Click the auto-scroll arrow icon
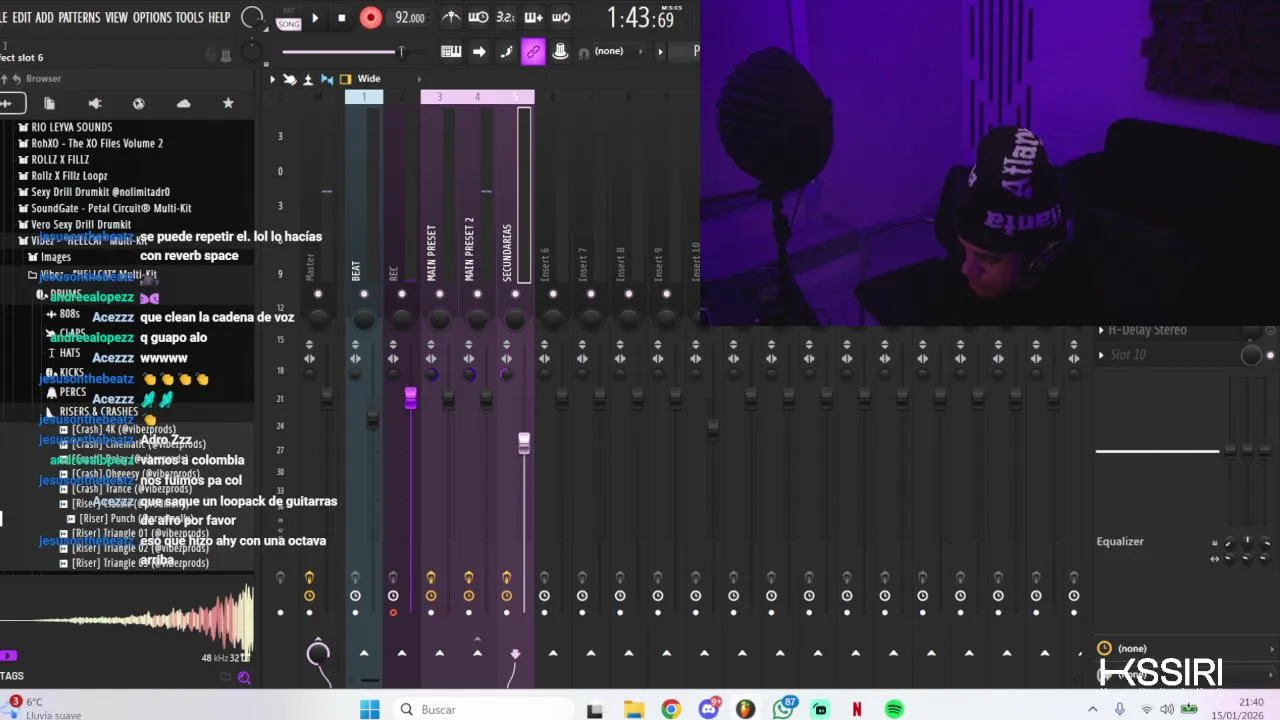The image size is (1280, 720). (479, 52)
